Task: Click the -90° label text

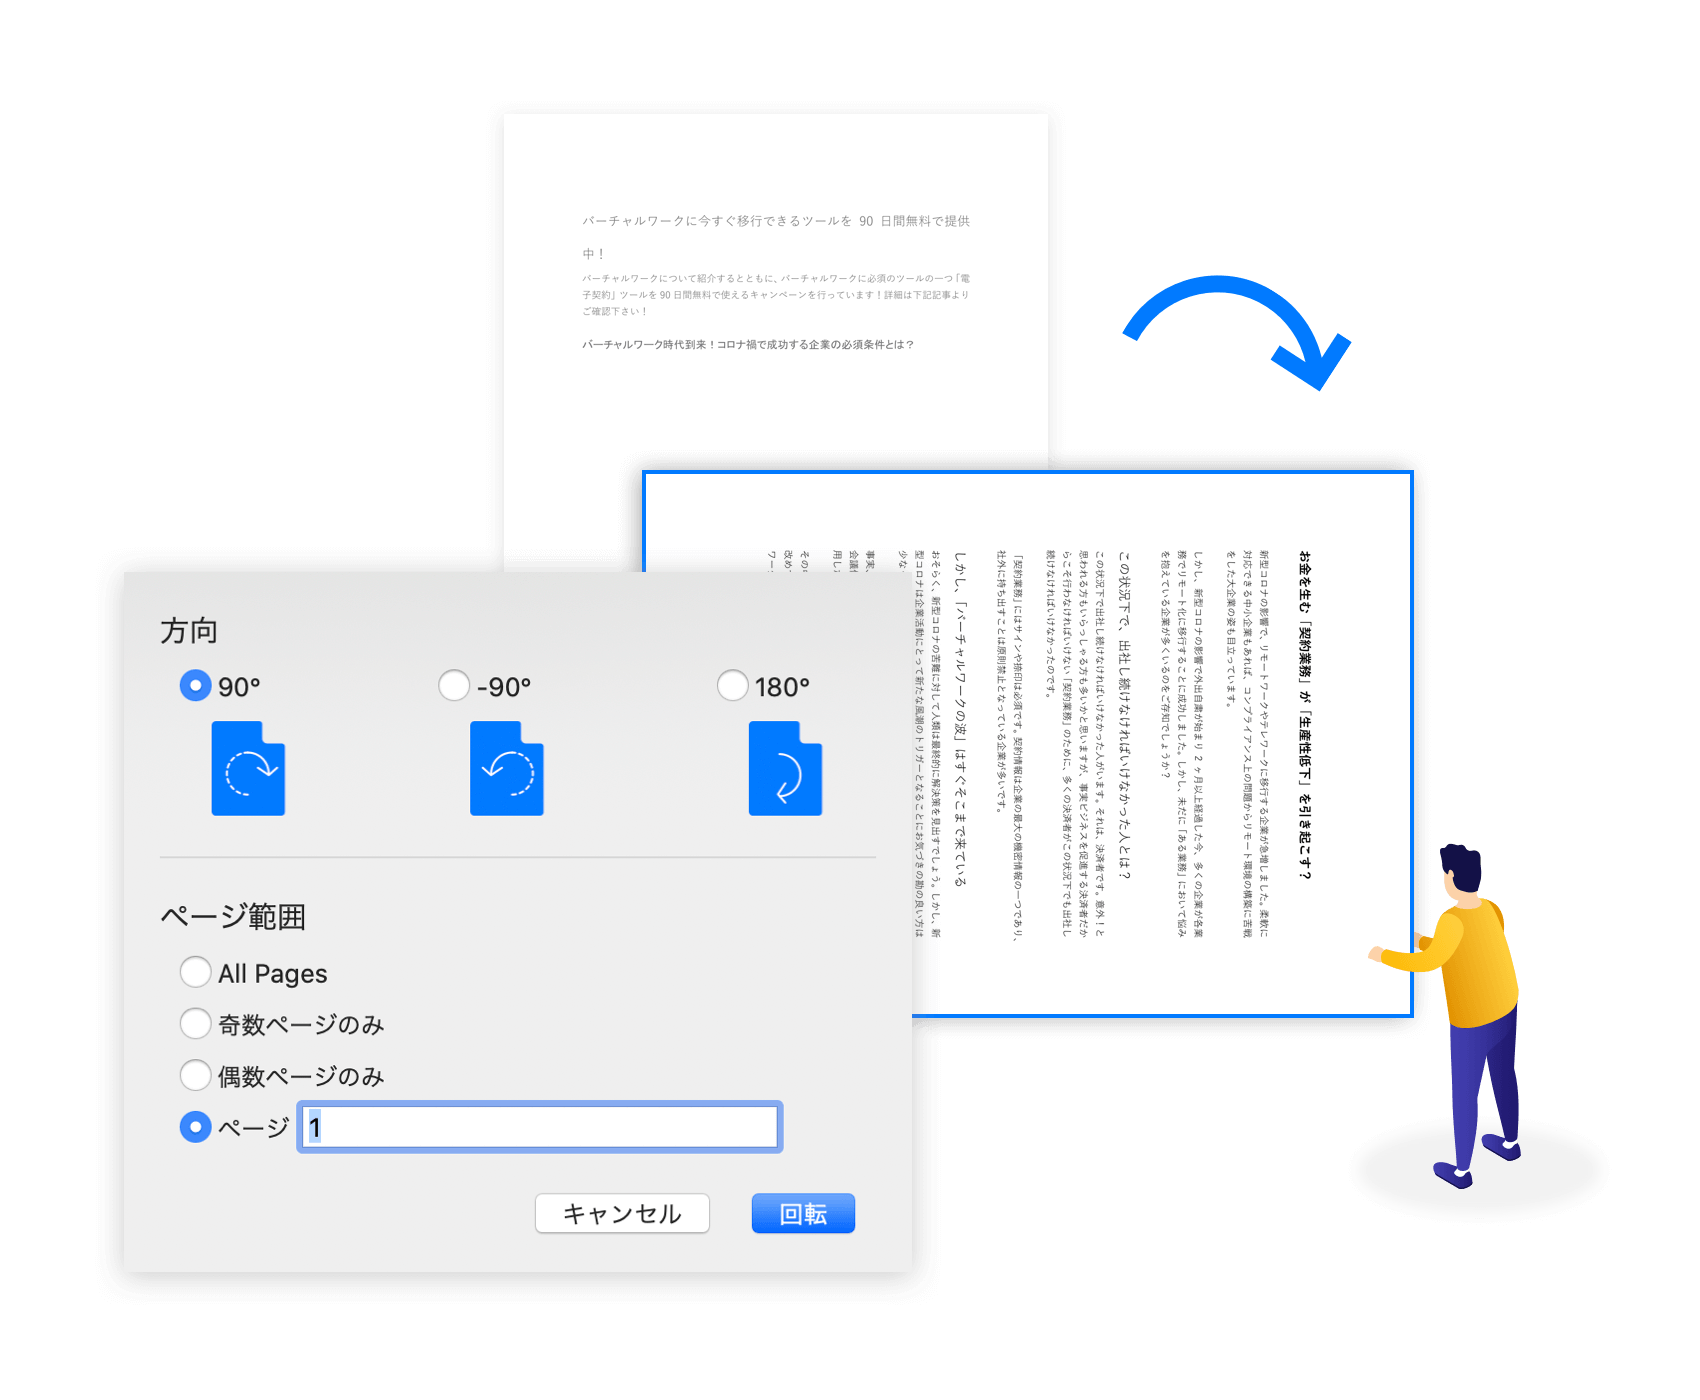Action: [x=504, y=687]
